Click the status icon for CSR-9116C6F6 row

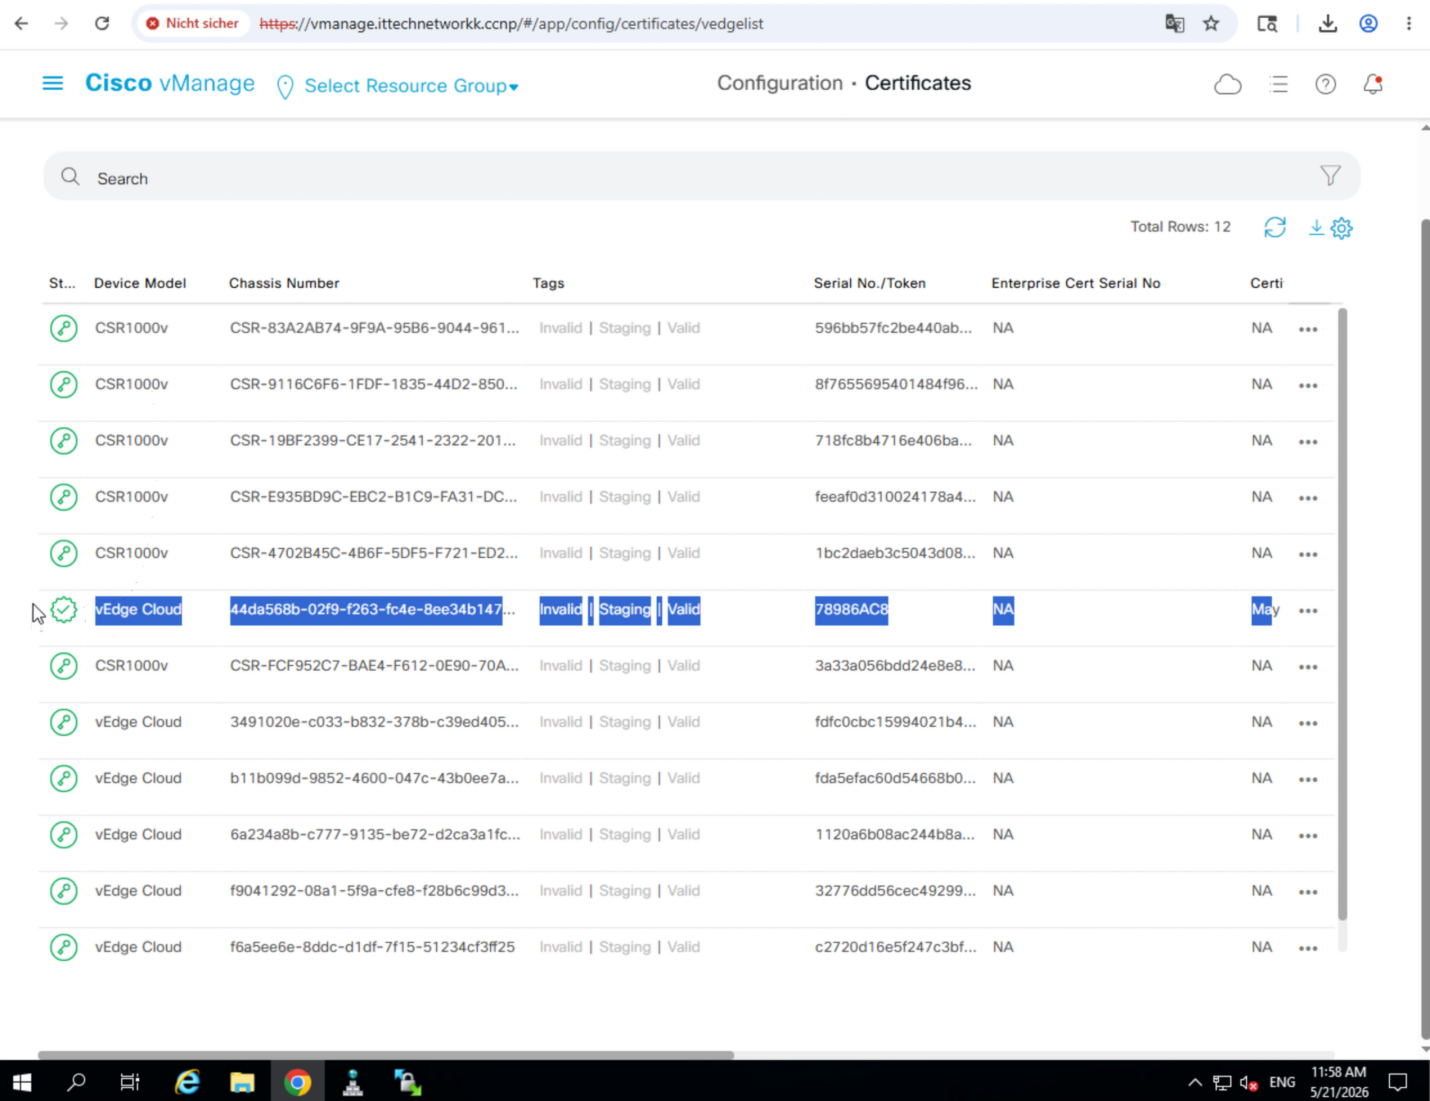[x=64, y=384]
